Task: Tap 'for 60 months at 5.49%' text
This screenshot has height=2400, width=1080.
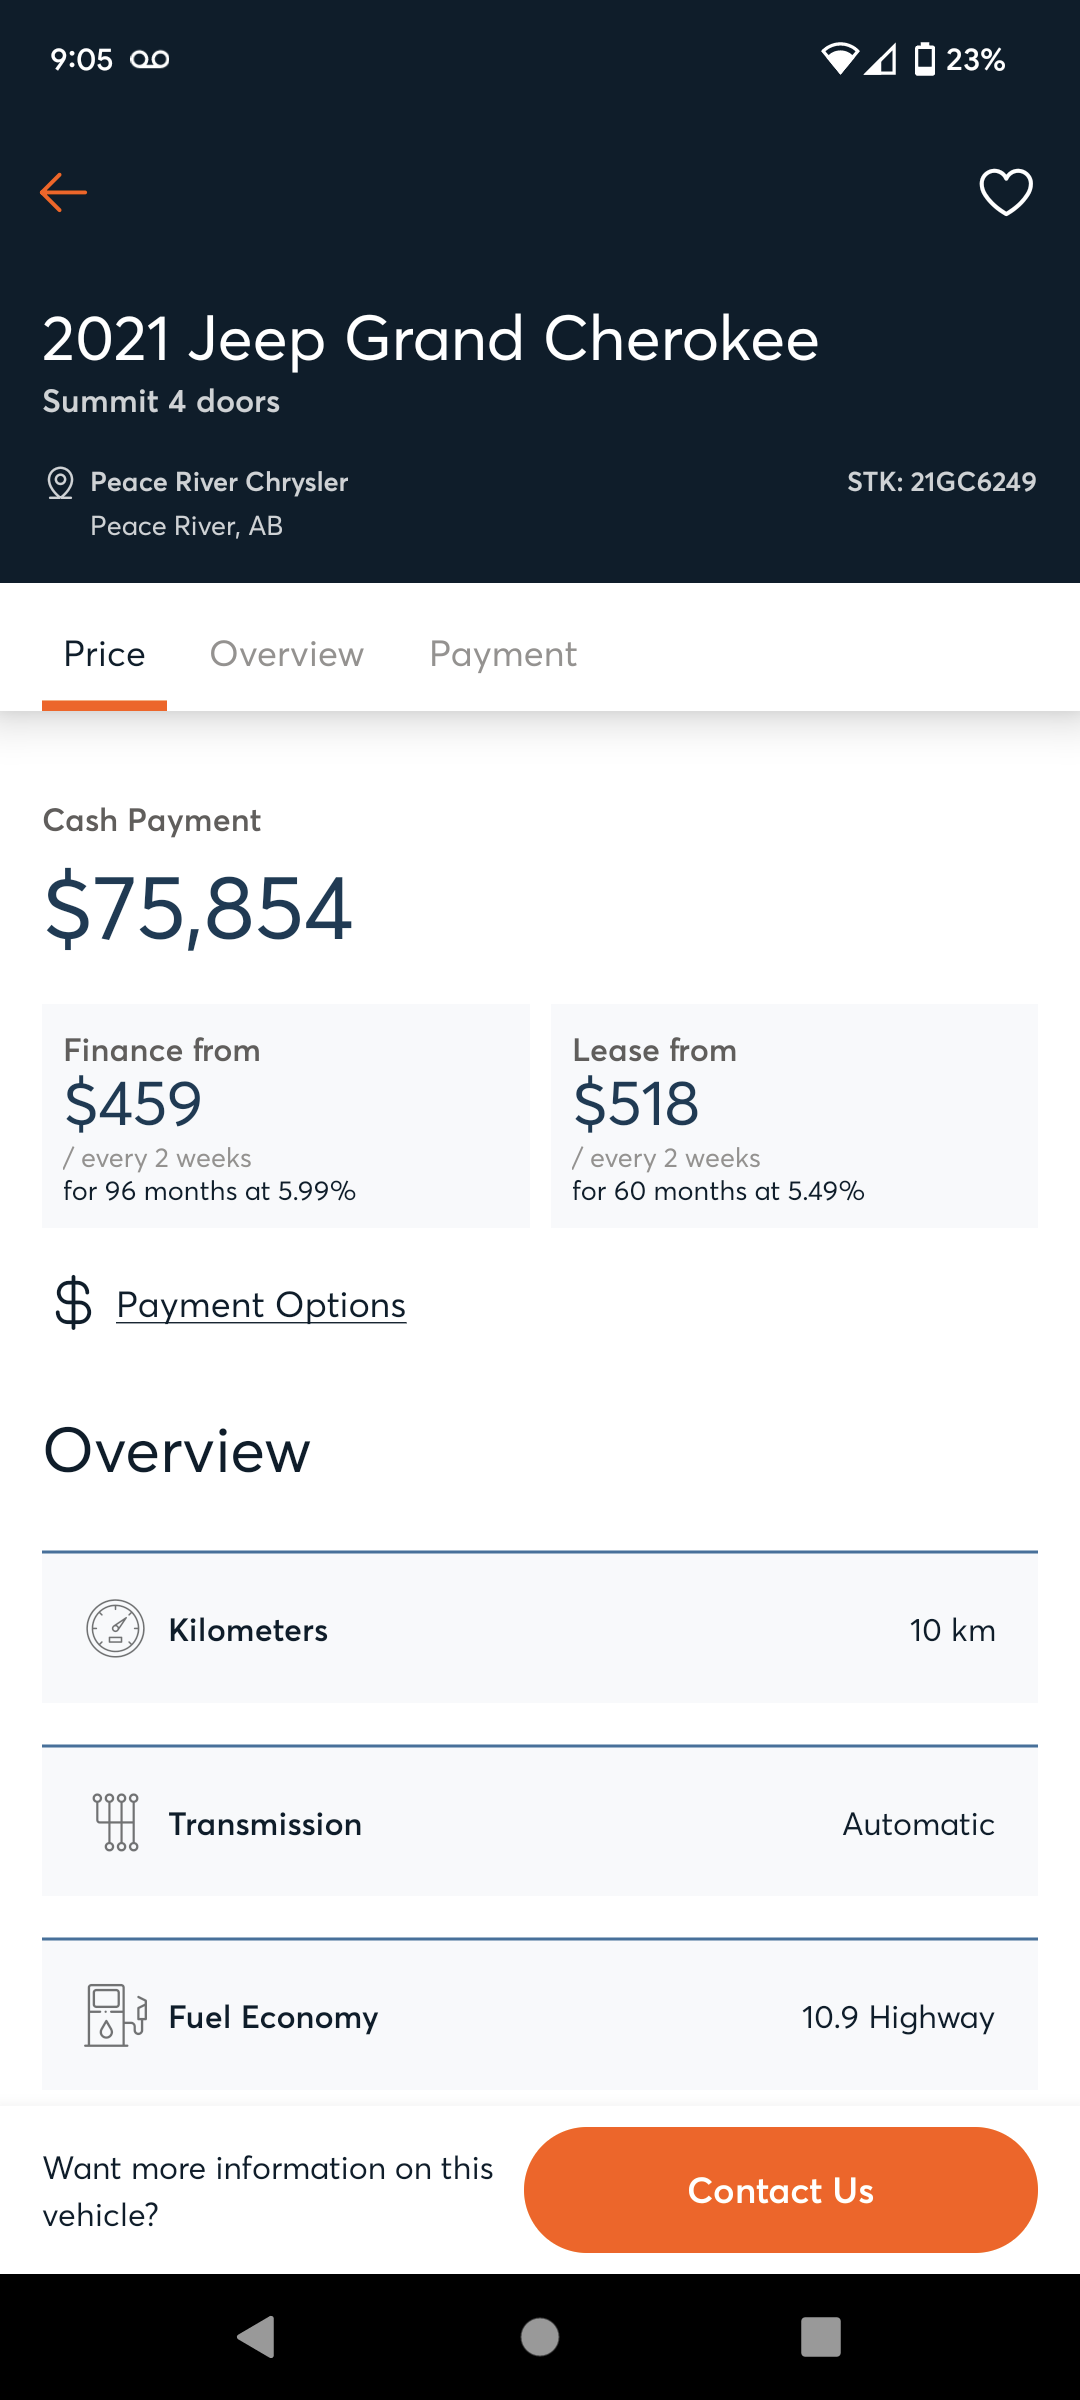Action: [x=718, y=1191]
